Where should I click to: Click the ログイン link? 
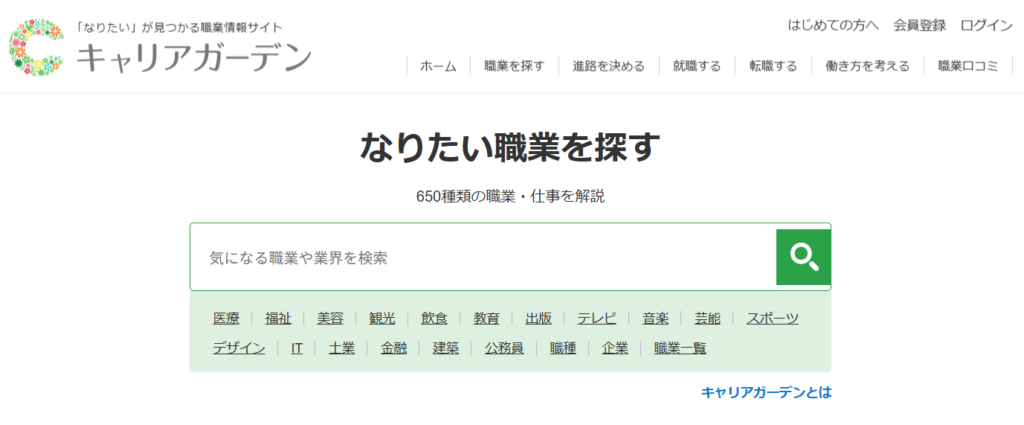(986, 25)
